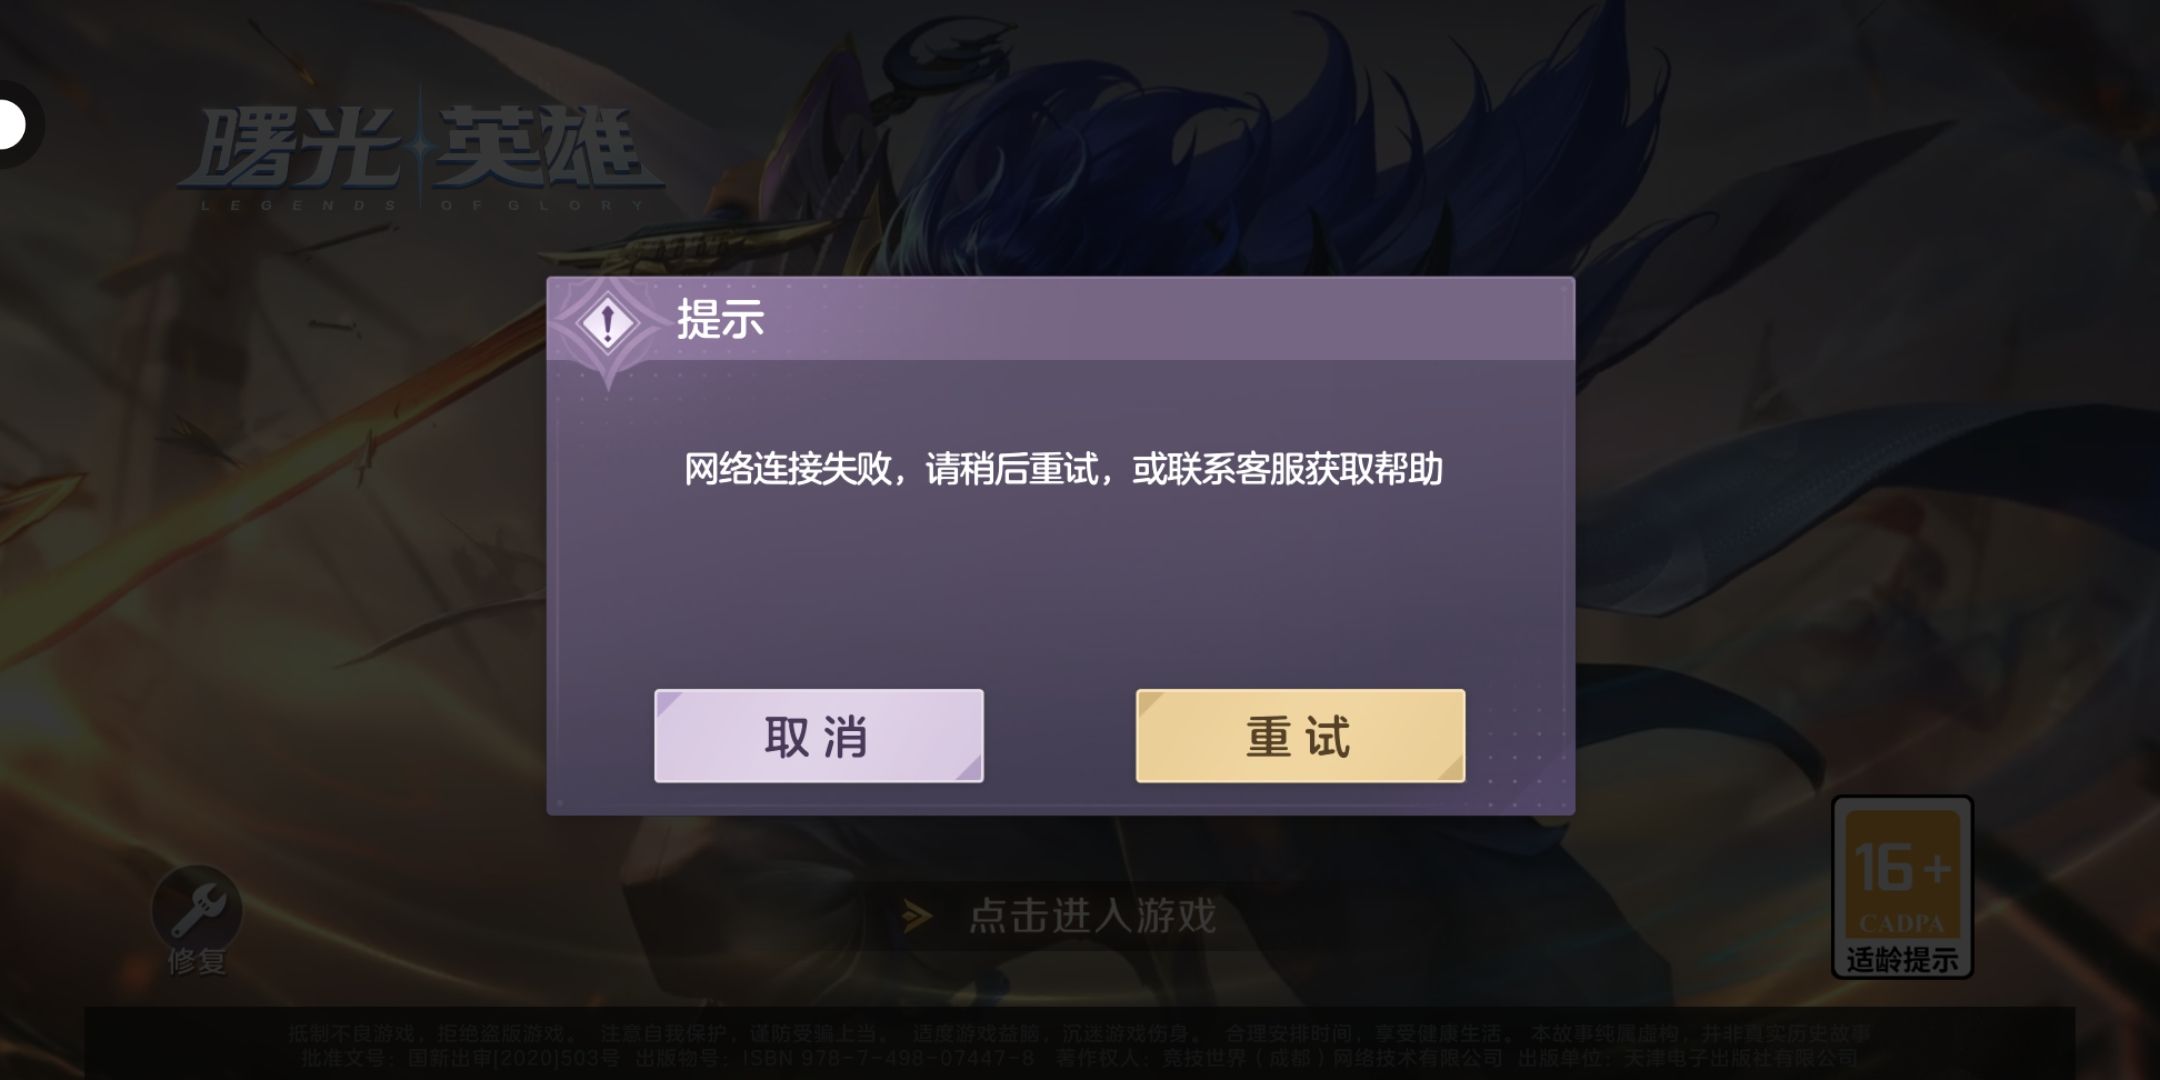Open the 修复 wrench repair icon
This screenshot has height=1080, width=2160.
pos(197,908)
